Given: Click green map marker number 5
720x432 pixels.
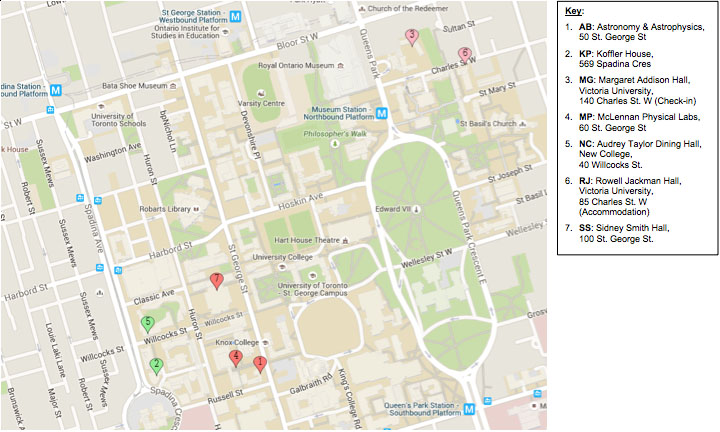Looking at the screenshot, I should tap(147, 324).
